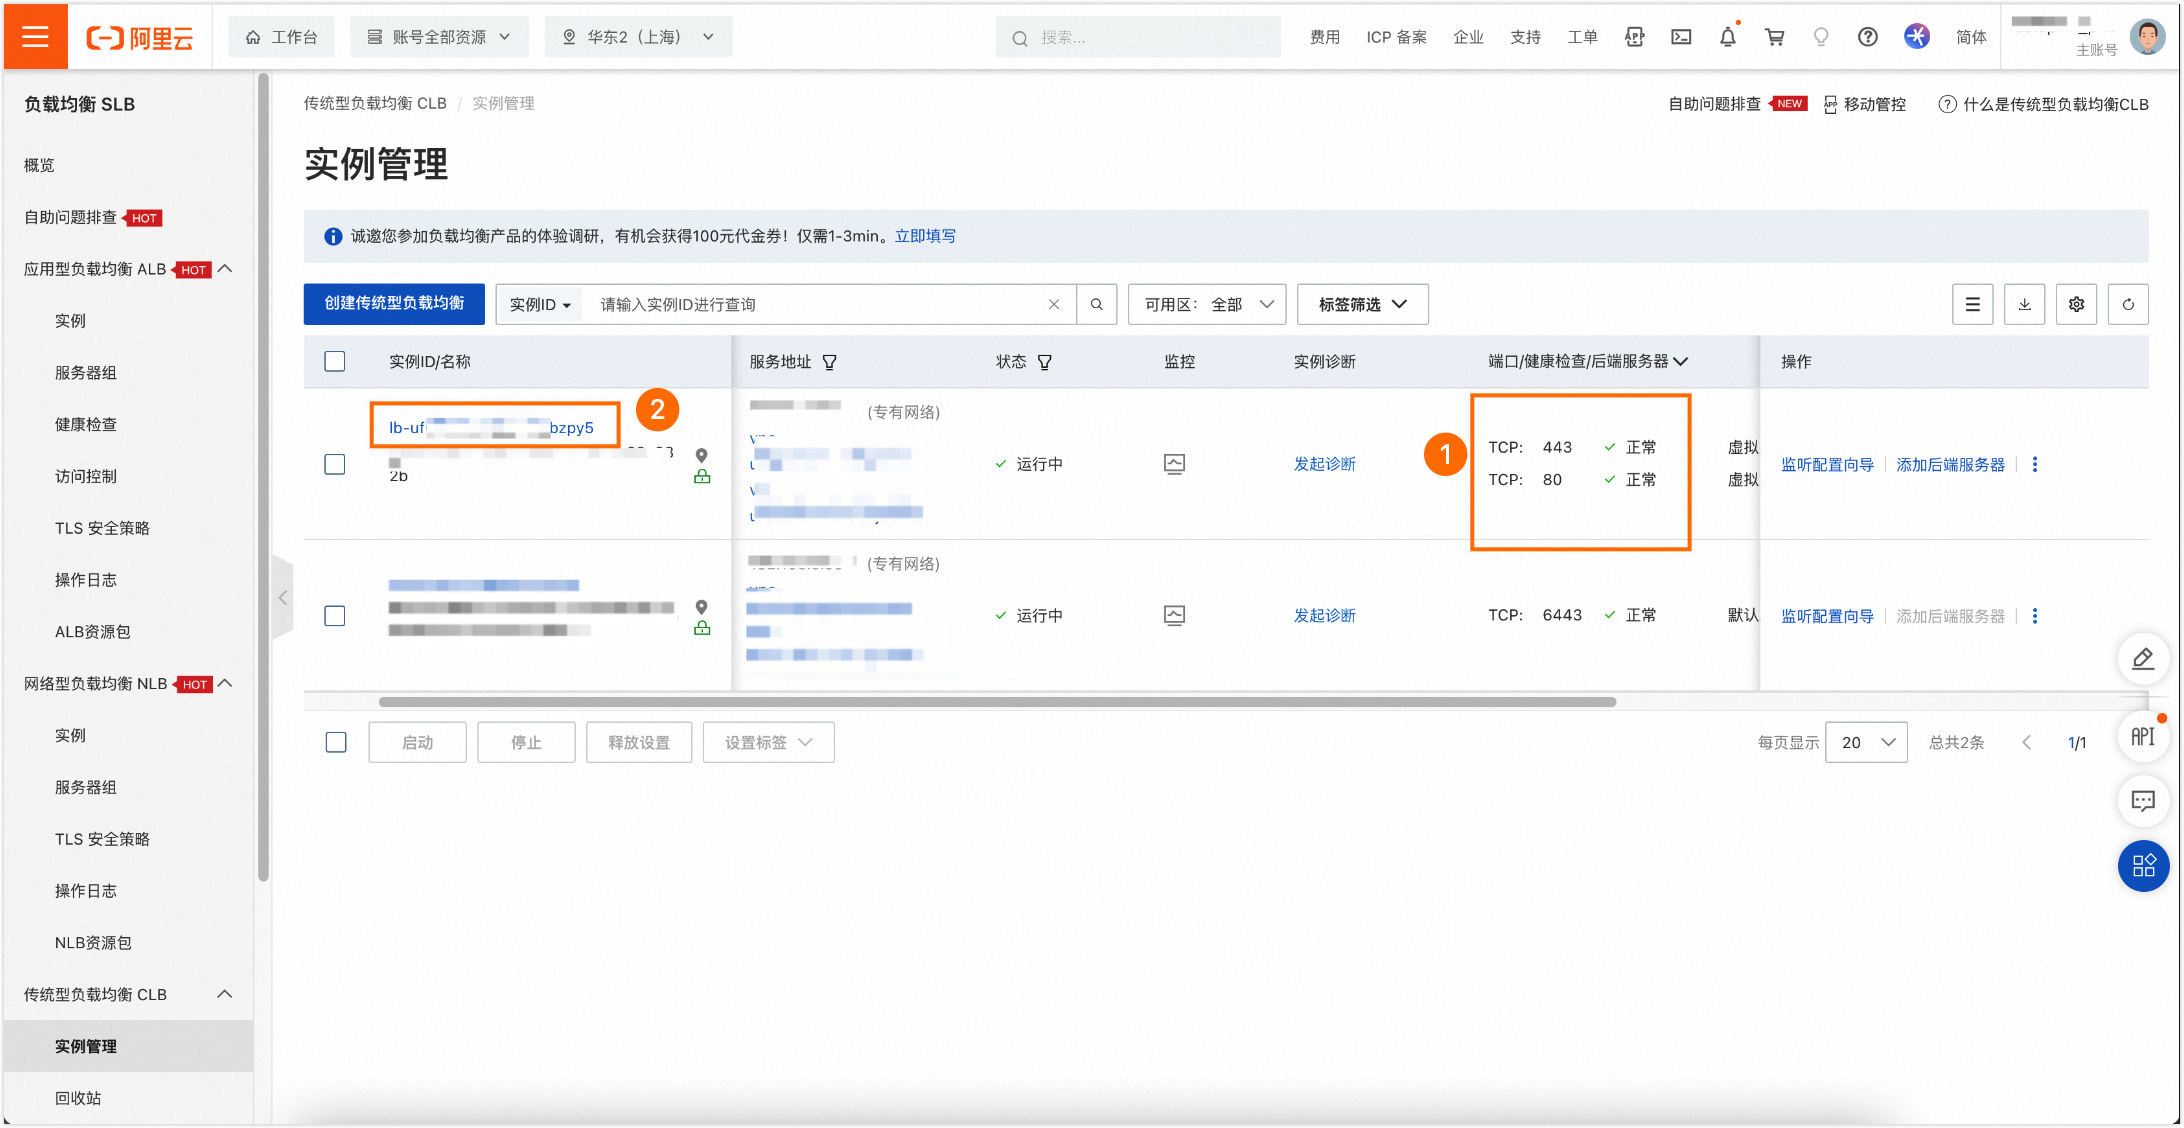This screenshot has height=1128, width=2184.
Task: Open the notification bell
Action: coord(1728,37)
